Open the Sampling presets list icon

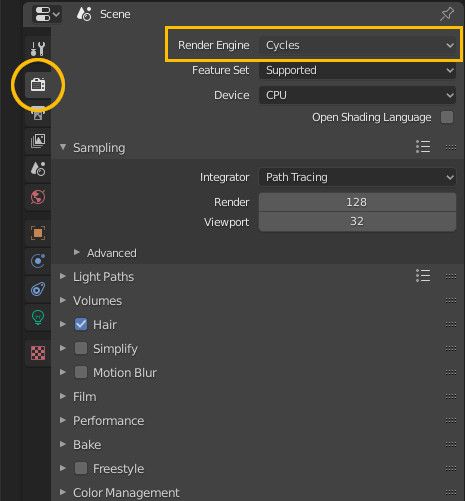pos(423,147)
